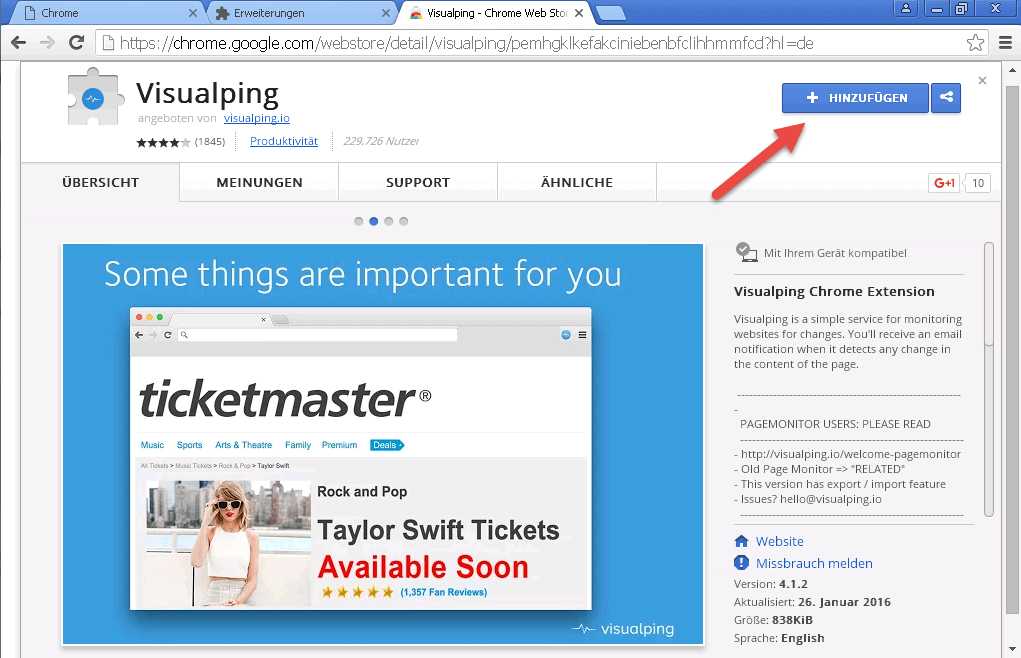Screen dimensions: 1021x658
Task: Switch to the Erweiterungen tab
Action: pyautogui.click(x=303, y=13)
